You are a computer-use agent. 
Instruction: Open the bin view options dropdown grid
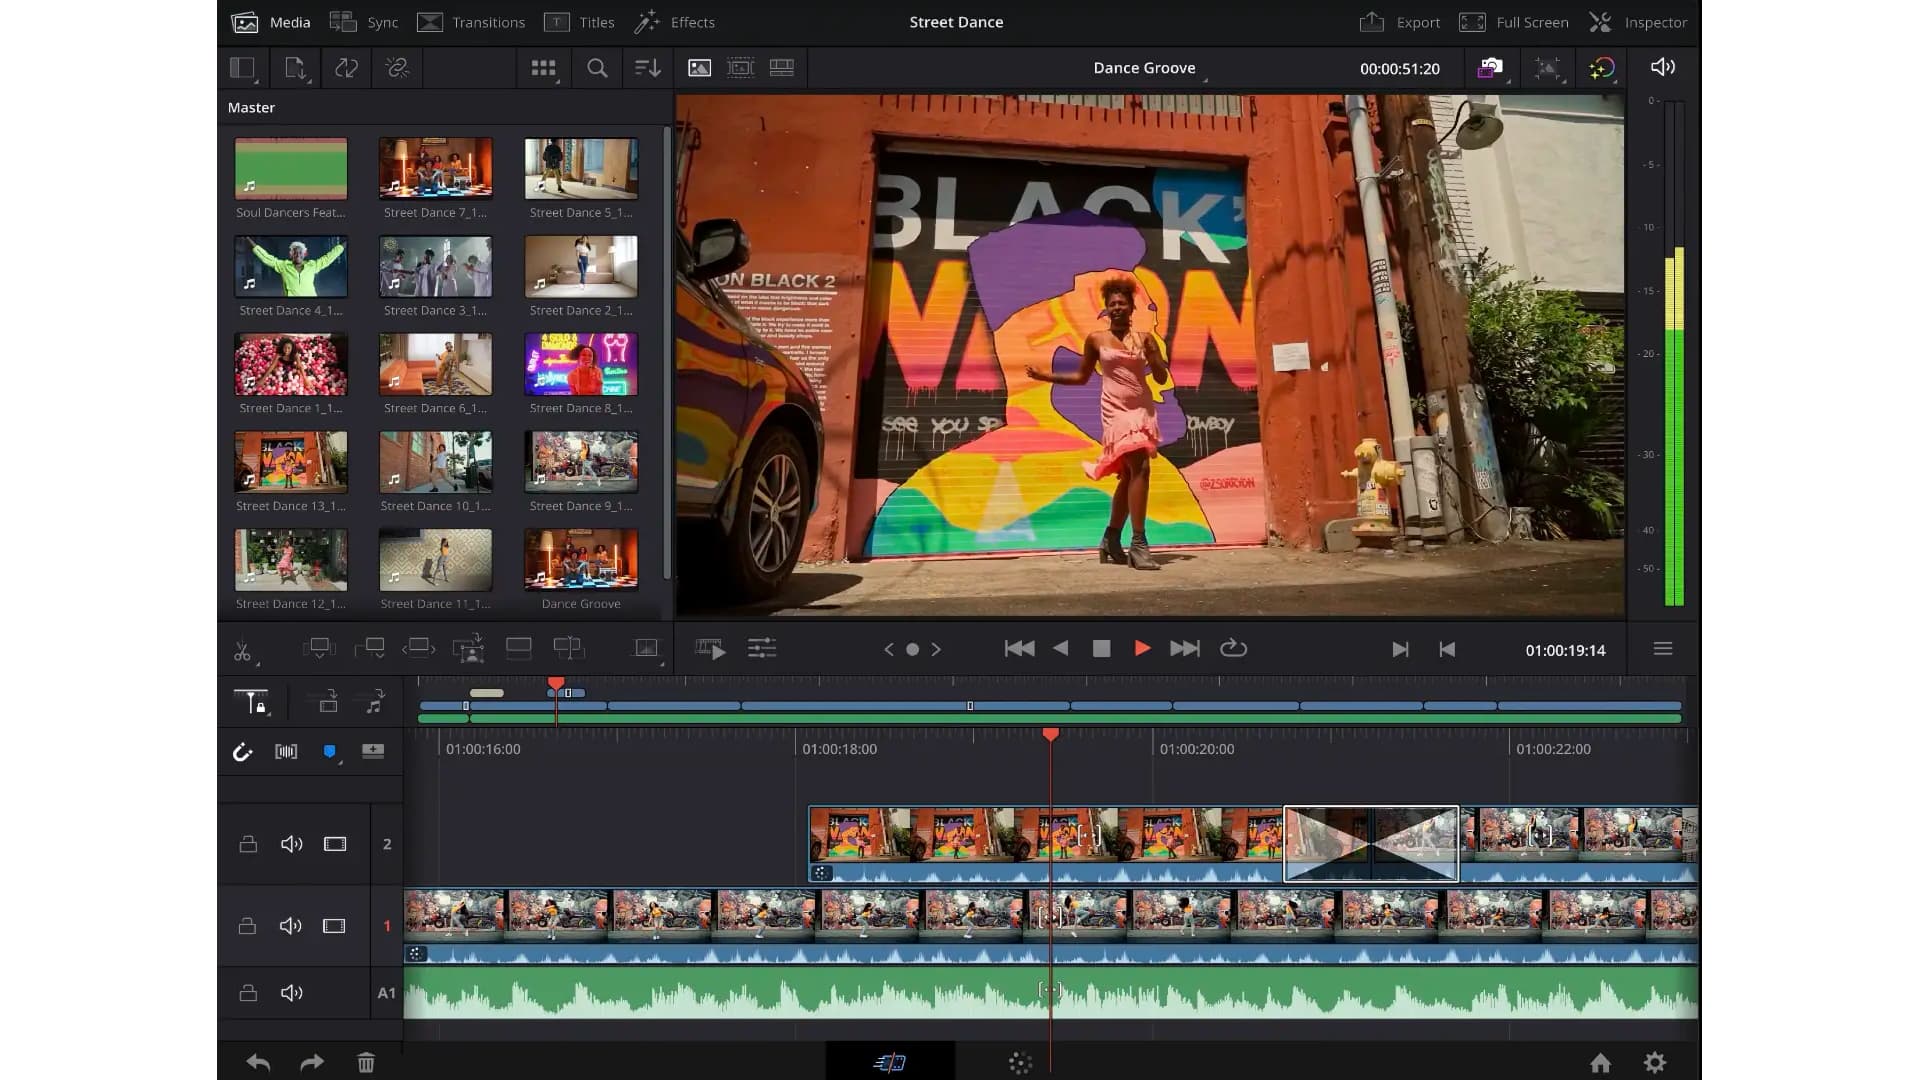tap(543, 68)
